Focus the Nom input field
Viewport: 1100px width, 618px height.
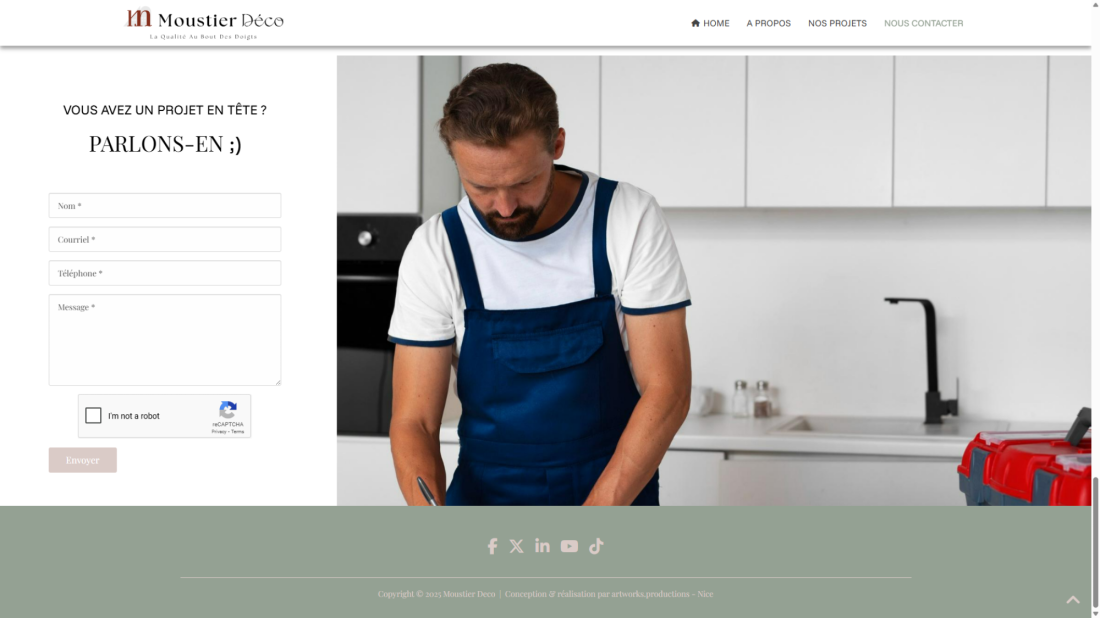coord(165,206)
